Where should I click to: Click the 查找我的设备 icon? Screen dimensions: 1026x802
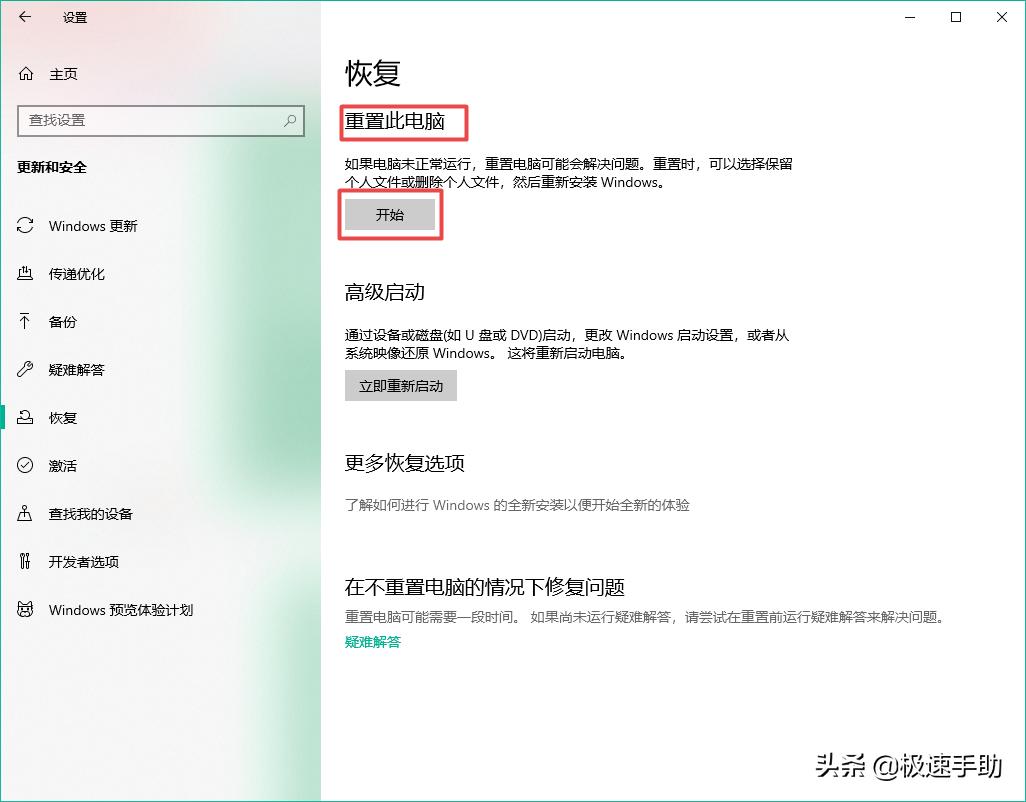(x=27, y=514)
